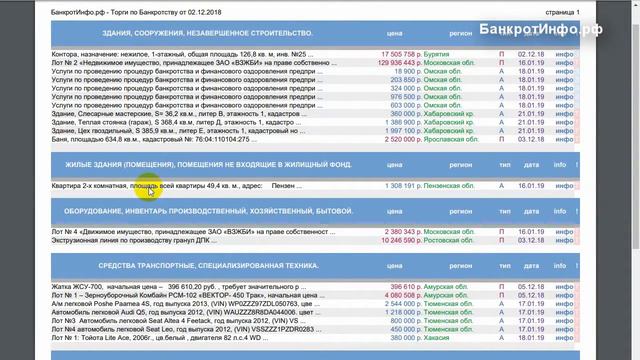This screenshot has width=640, height=360.
Task: Open инфо link for Лот № 4 Московская row
Action: coord(564,232)
